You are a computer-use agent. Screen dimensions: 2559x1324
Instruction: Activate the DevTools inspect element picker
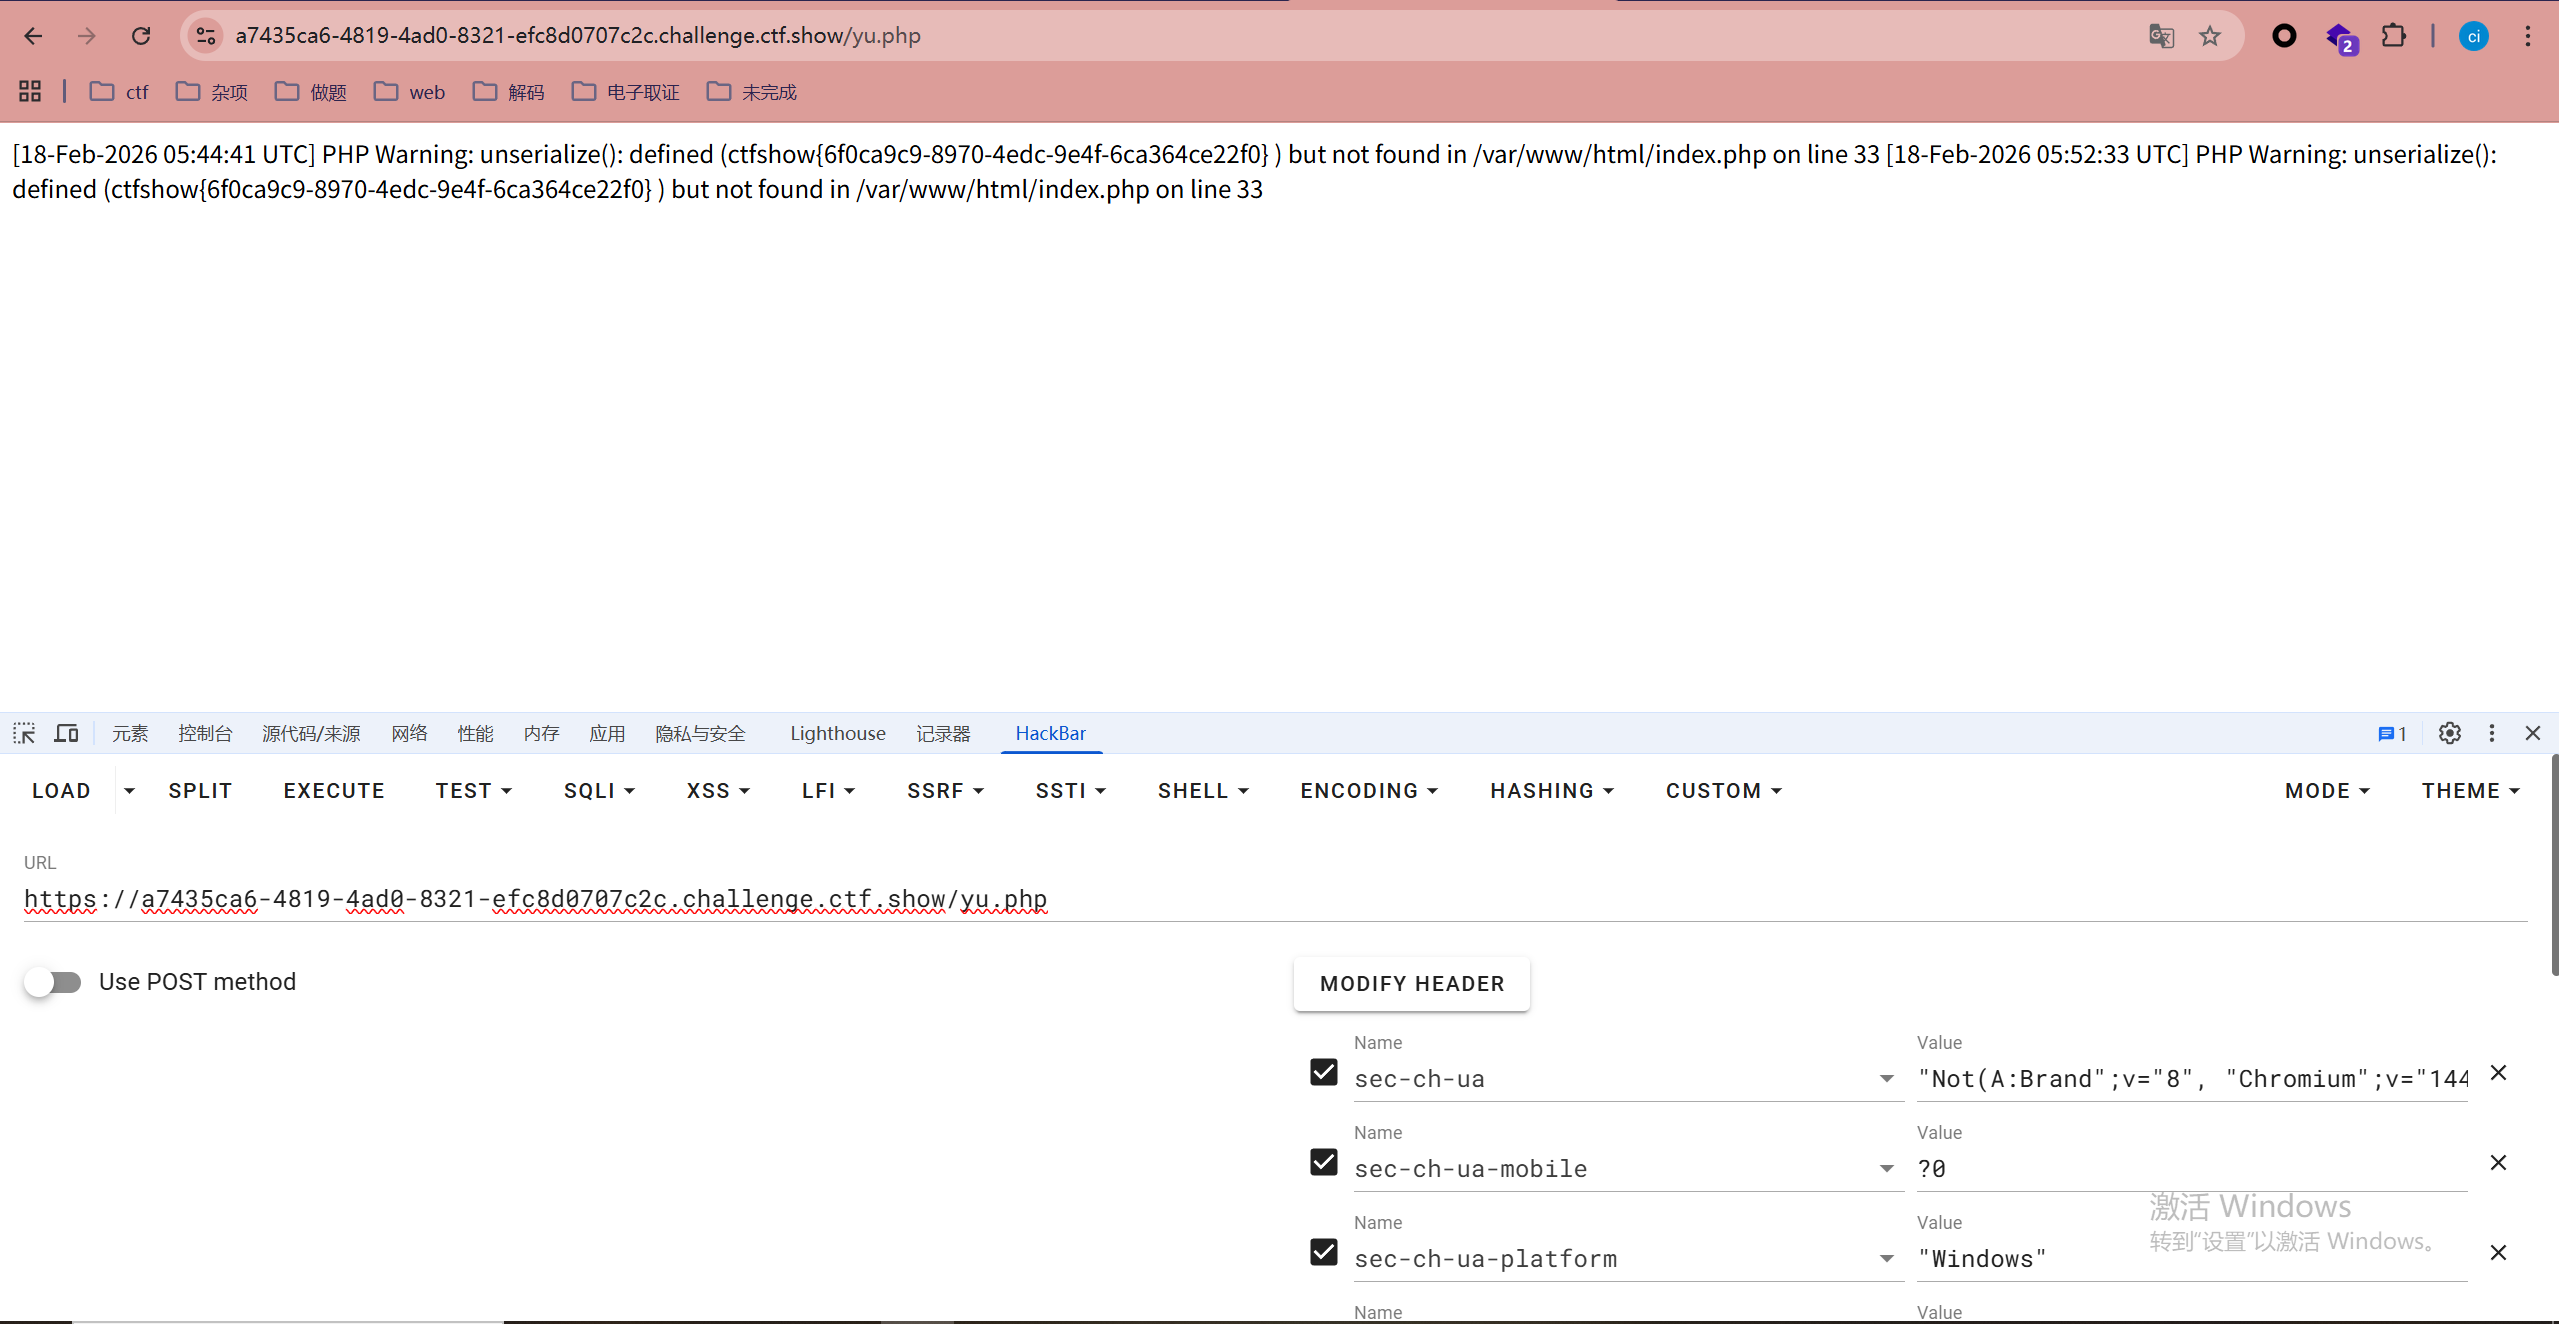(x=24, y=733)
